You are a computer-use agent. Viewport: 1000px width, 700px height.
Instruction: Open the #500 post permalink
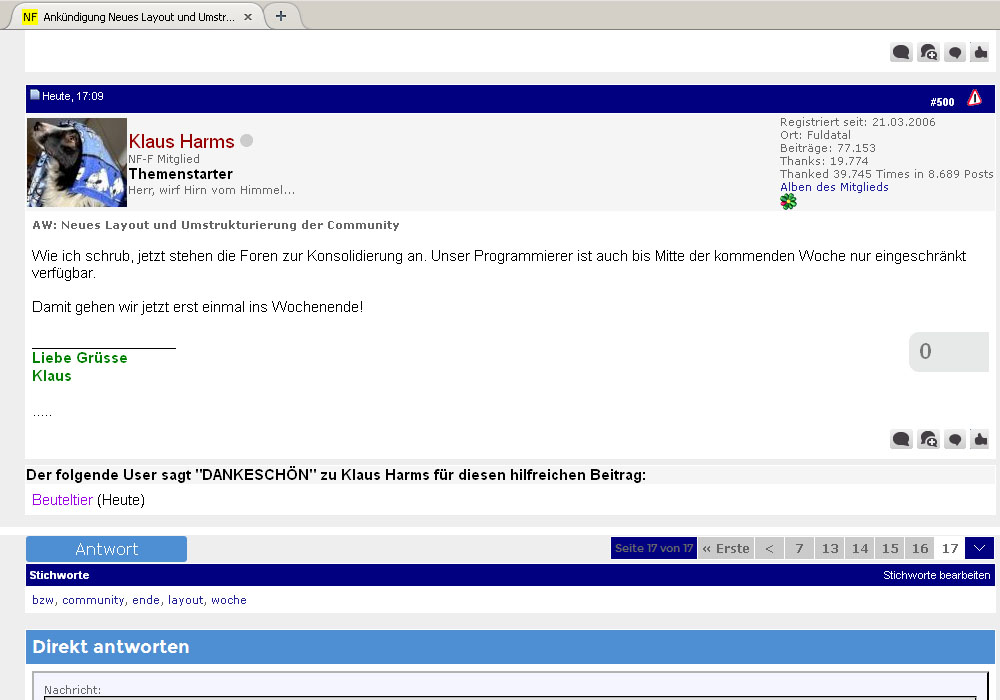pos(942,102)
